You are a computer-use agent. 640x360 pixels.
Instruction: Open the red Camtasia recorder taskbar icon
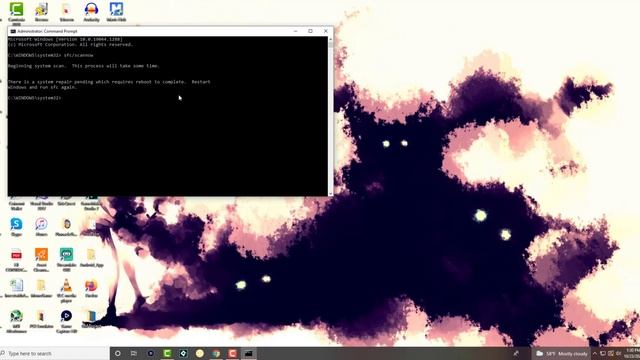click(x=232, y=353)
